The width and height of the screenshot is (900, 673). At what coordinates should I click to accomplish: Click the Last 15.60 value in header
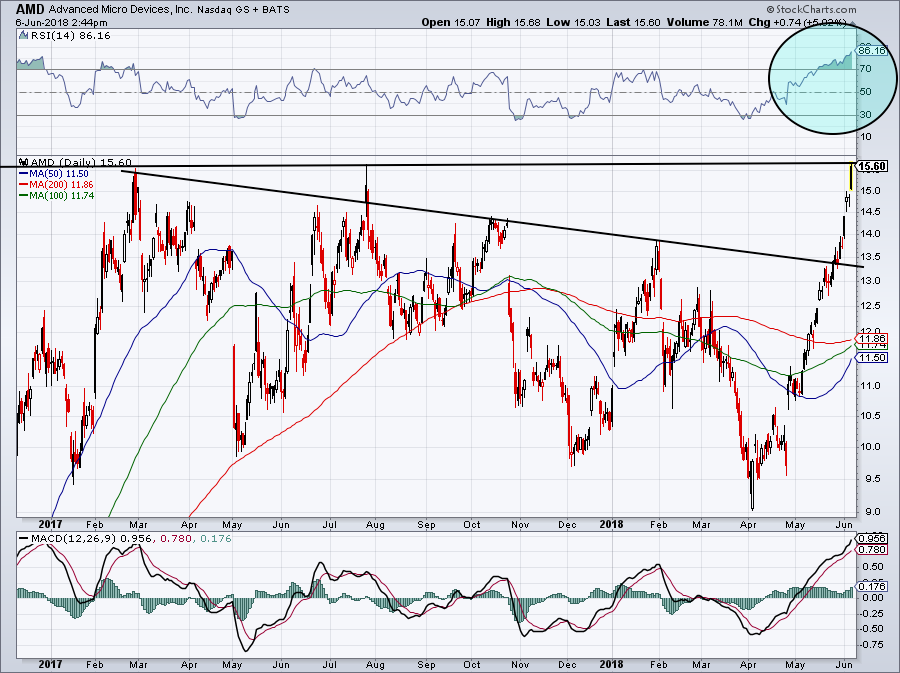click(634, 22)
